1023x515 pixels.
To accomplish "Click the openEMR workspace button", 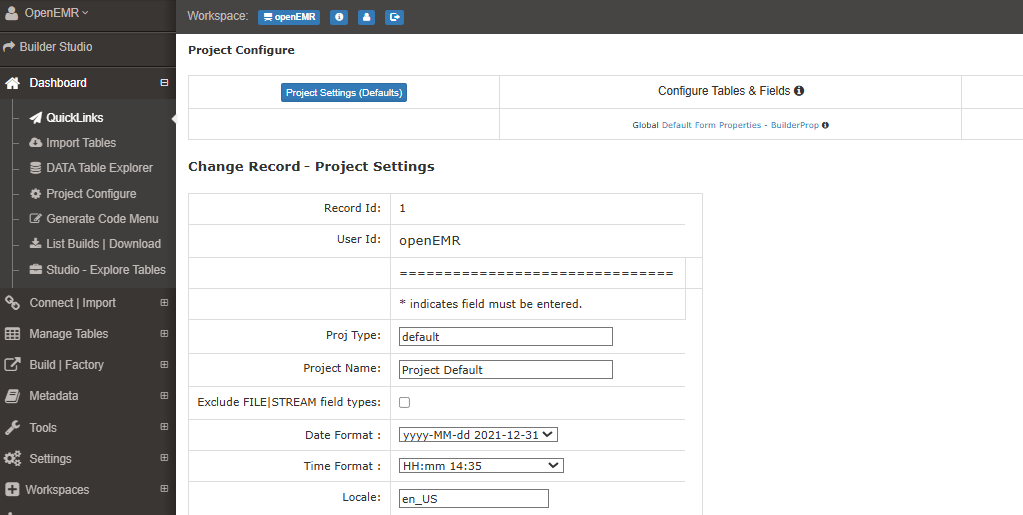I will pos(288,18).
